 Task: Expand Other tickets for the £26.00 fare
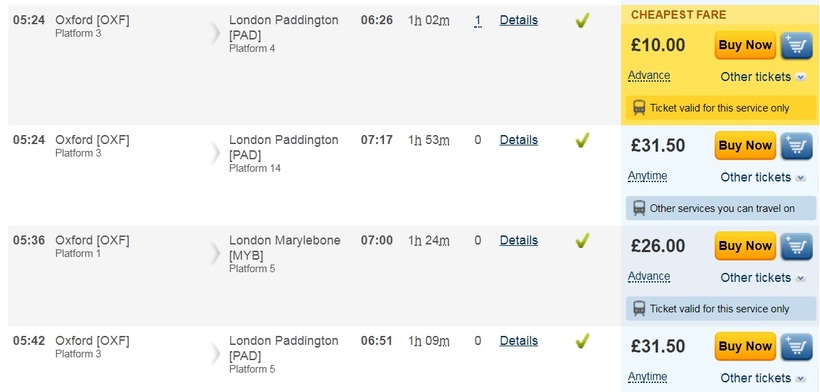click(762, 278)
